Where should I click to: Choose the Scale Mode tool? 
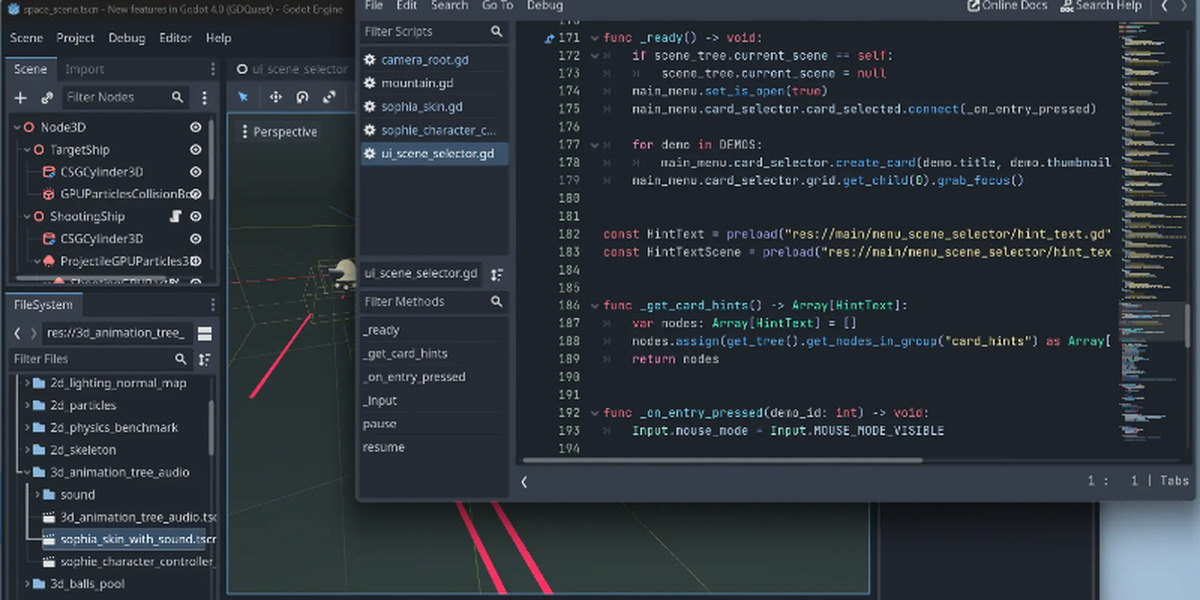(x=329, y=97)
